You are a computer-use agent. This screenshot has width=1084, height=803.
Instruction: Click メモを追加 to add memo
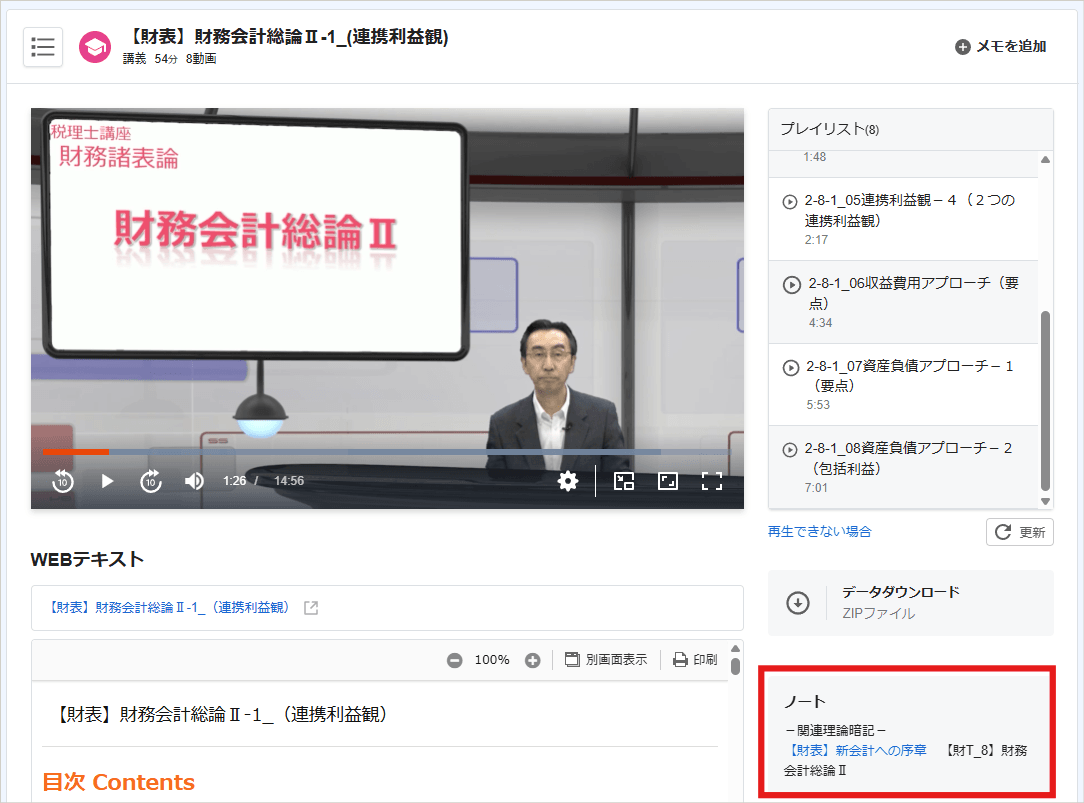tap(1000, 47)
